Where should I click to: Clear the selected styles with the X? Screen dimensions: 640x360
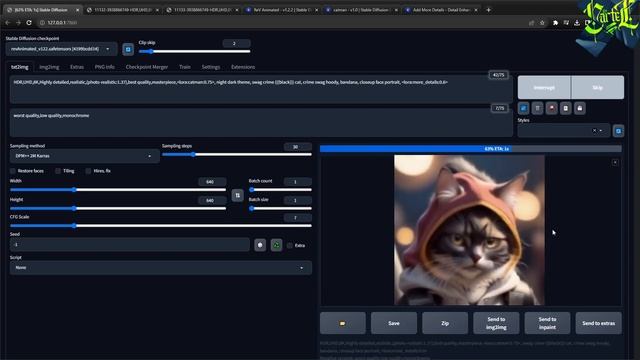coord(594,131)
